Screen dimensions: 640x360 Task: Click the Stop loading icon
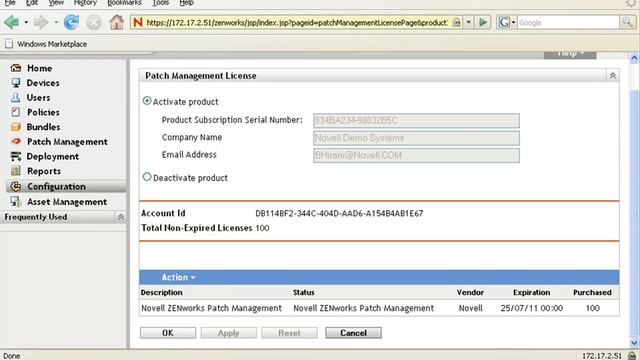[94, 22]
